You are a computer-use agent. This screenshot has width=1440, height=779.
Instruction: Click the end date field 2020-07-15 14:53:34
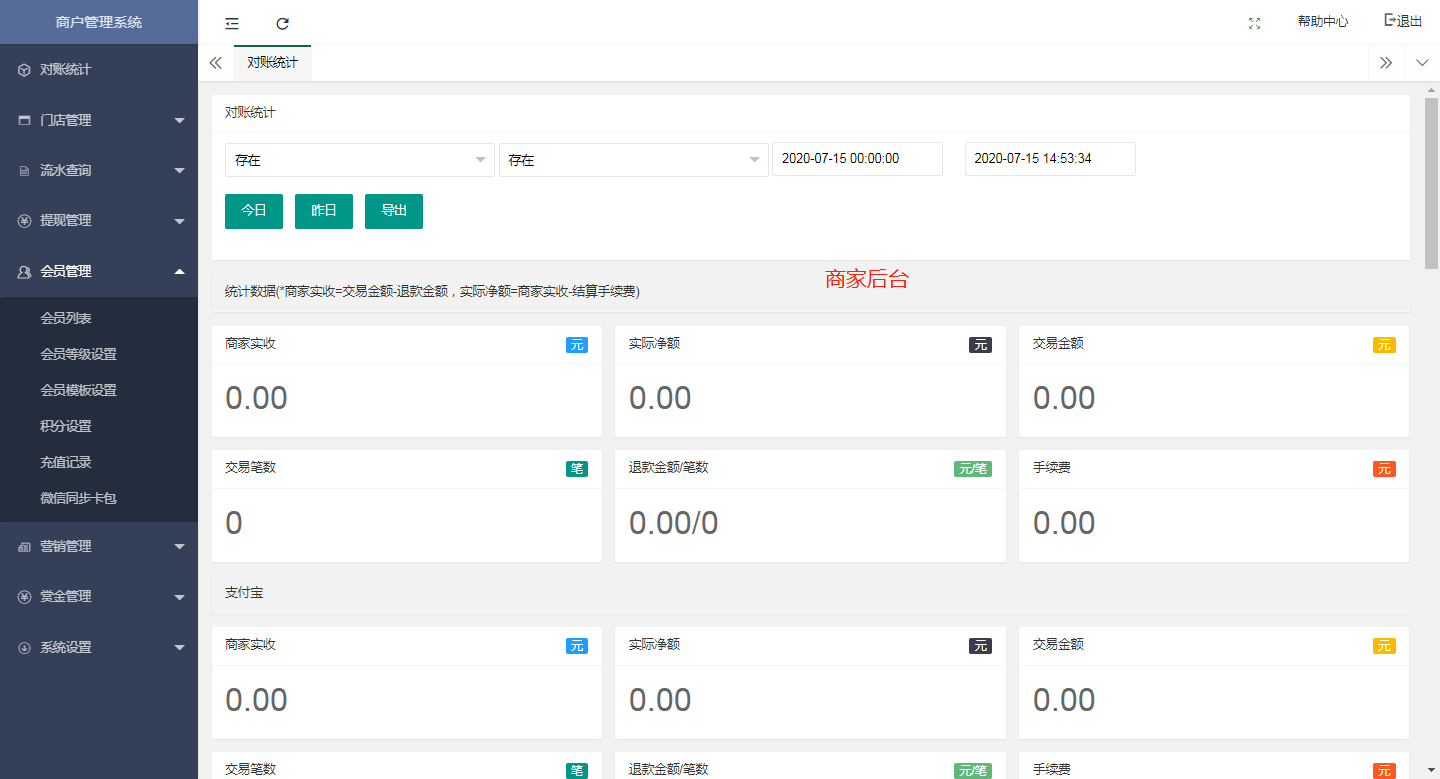(x=1050, y=159)
